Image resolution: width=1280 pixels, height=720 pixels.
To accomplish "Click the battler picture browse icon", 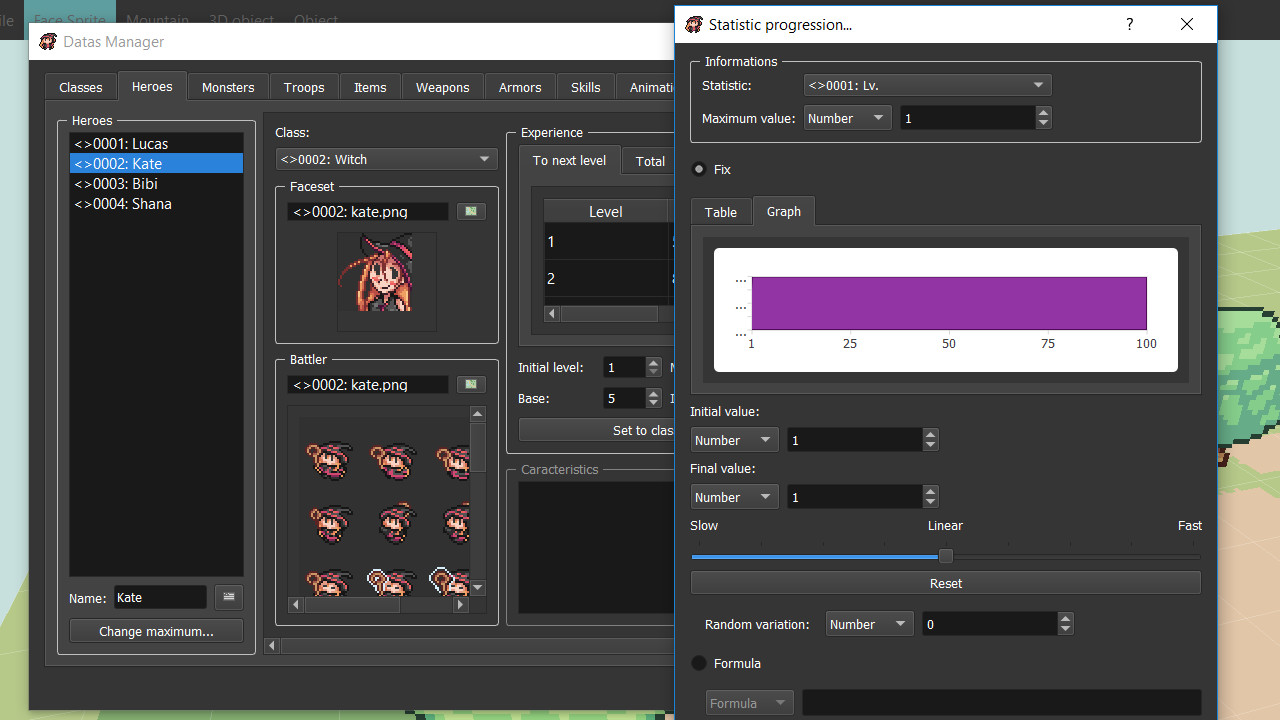I will coord(471,384).
